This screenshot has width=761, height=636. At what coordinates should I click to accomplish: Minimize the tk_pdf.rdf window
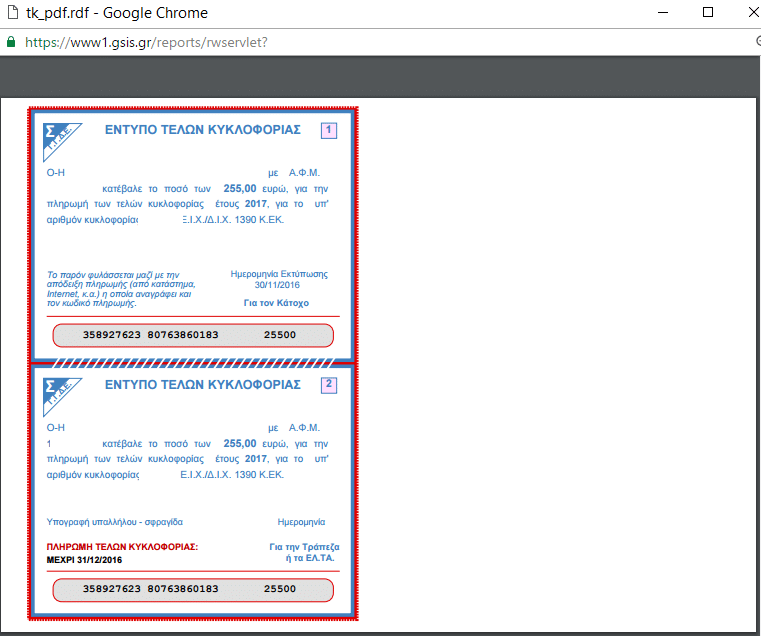(662, 13)
